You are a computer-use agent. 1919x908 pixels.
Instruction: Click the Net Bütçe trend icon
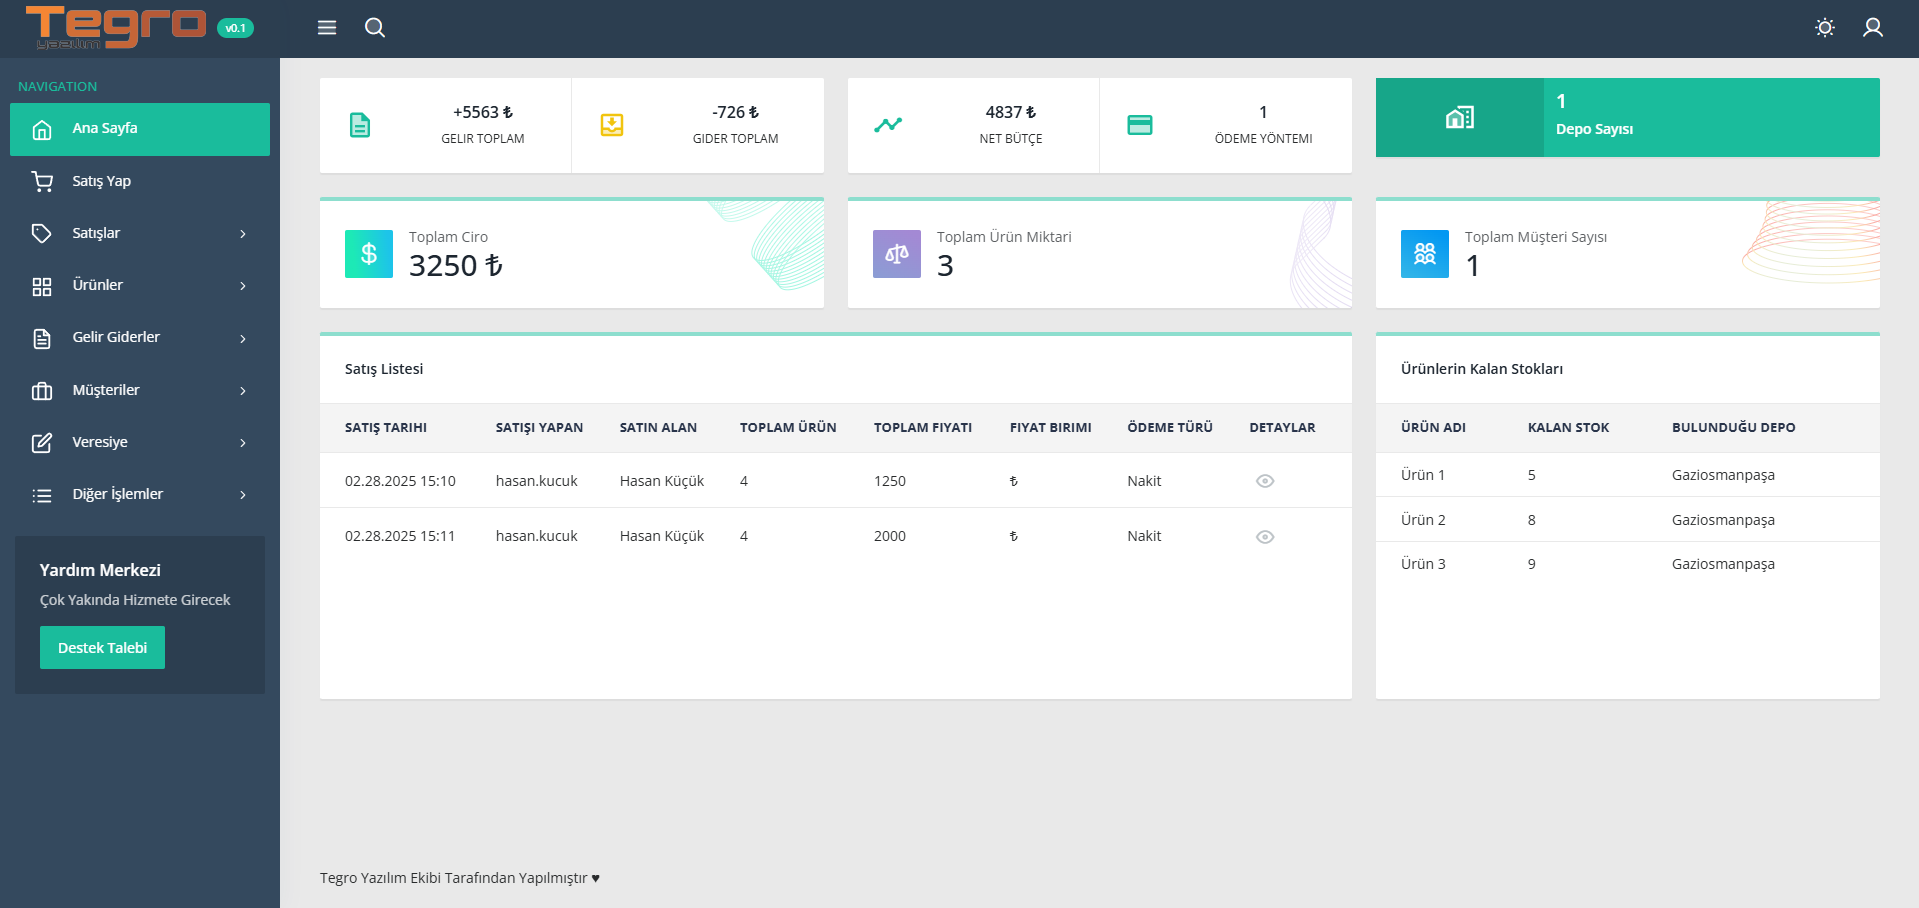[888, 125]
